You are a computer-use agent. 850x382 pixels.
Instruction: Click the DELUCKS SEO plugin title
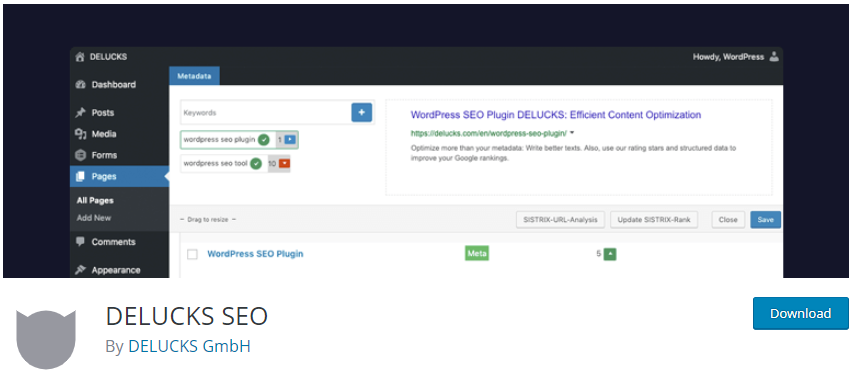click(186, 316)
